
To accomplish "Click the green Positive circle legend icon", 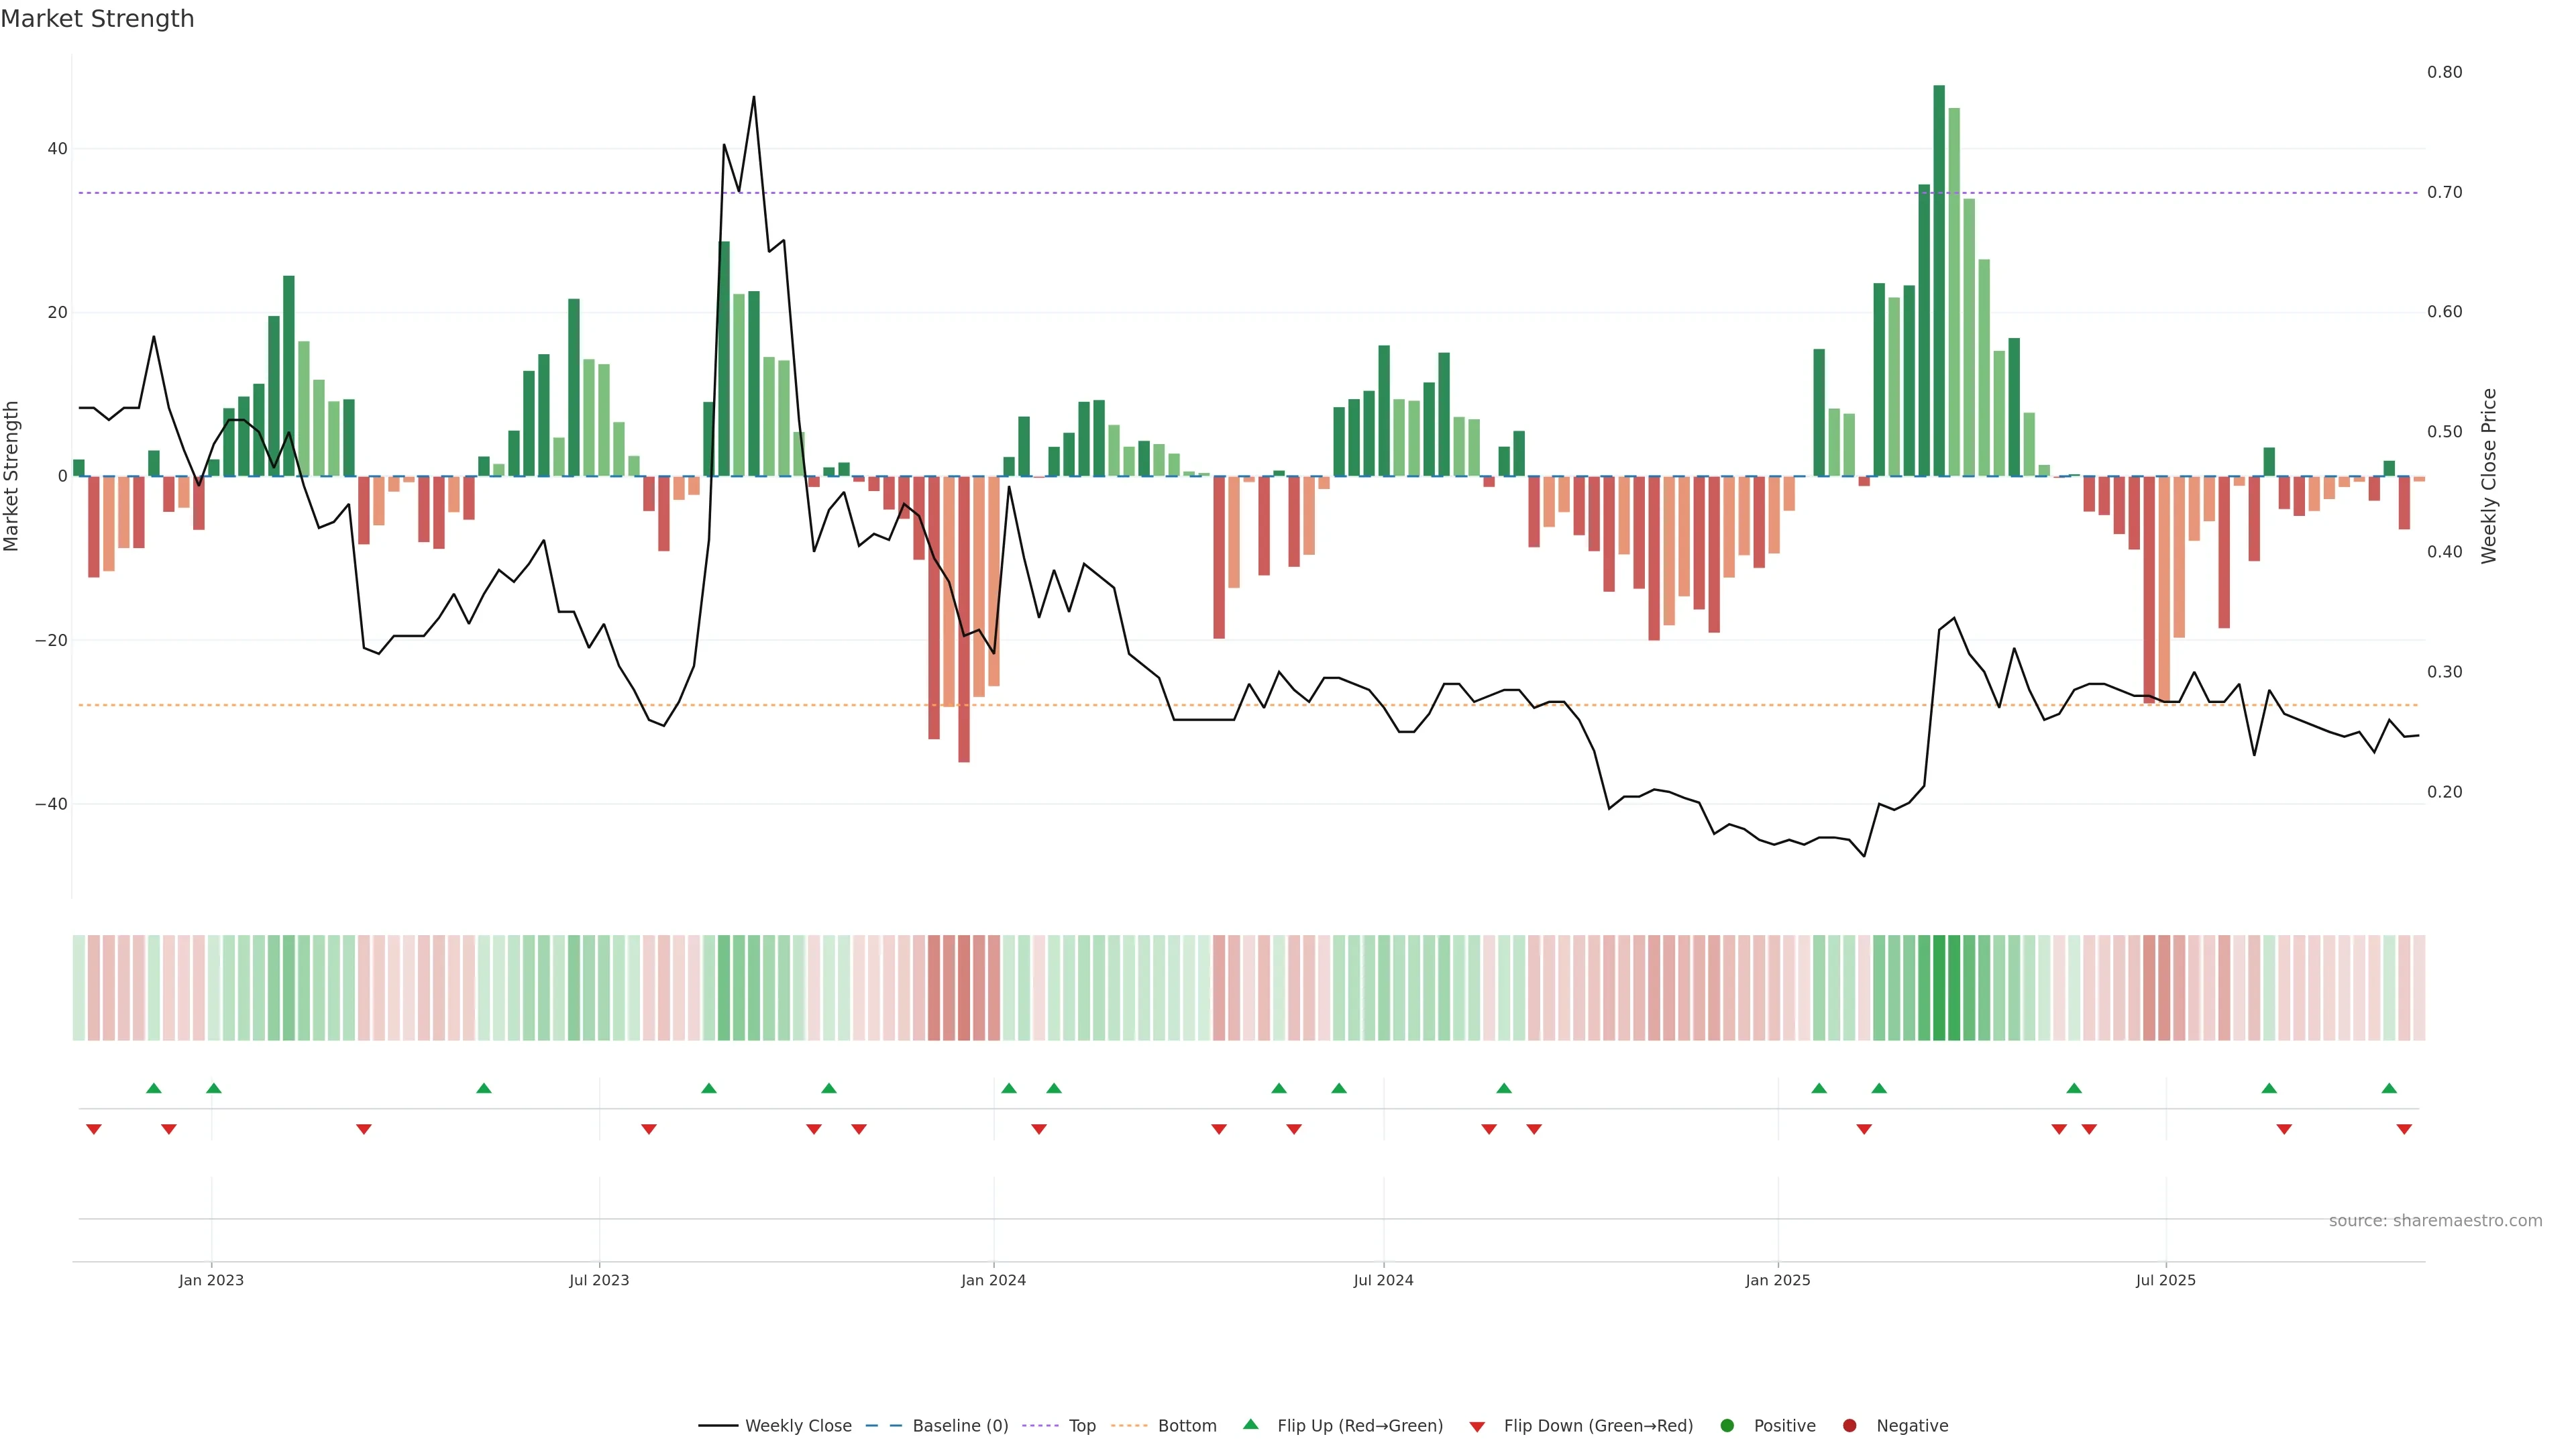I will [1727, 1425].
